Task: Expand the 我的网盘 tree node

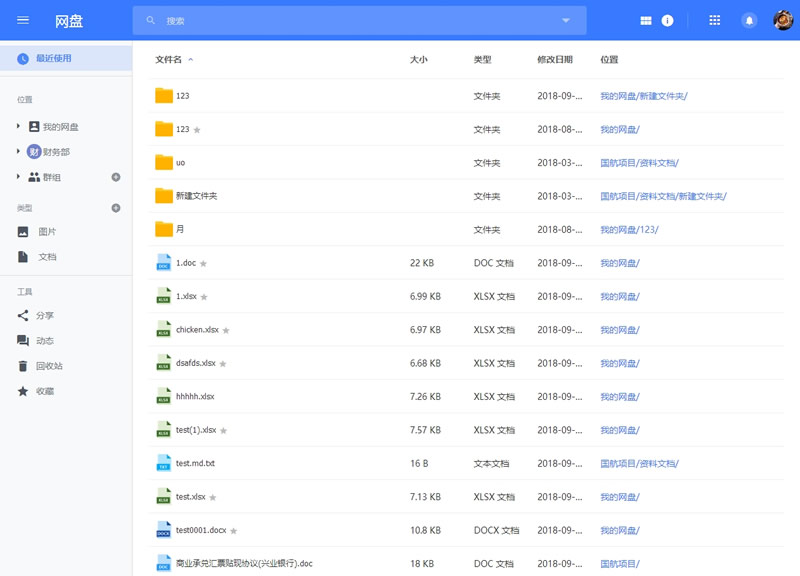Action: pos(18,127)
